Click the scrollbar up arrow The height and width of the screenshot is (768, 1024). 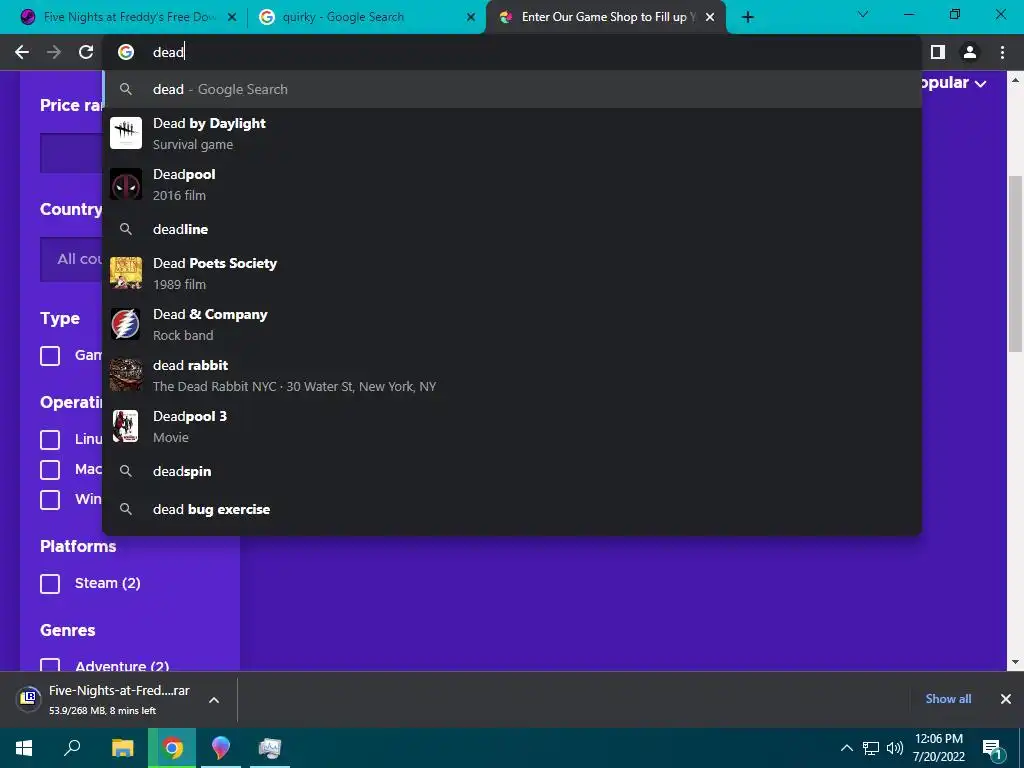[x=1015, y=80]
